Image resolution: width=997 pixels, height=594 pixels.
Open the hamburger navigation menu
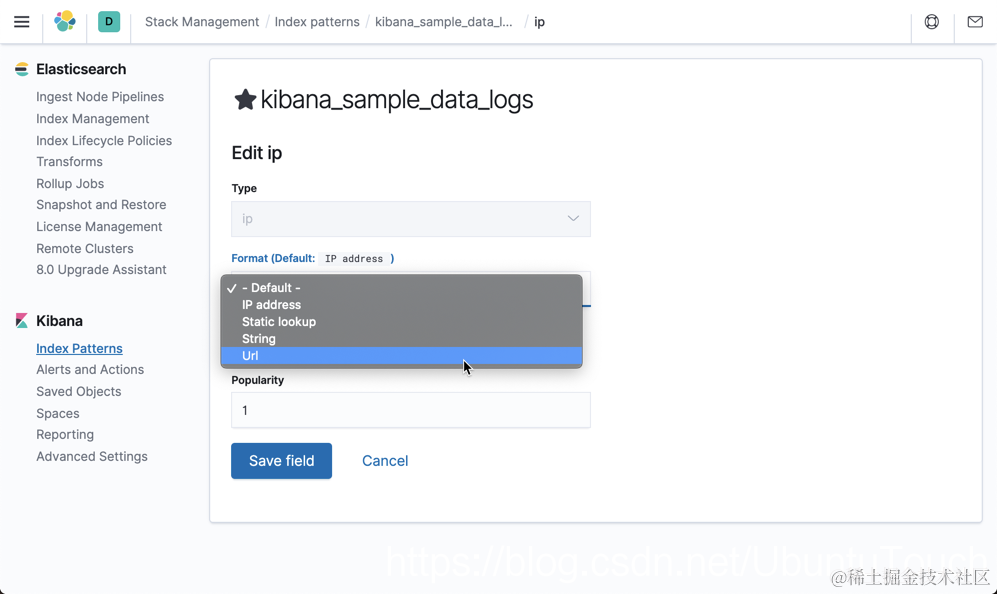(x=22, y=22)
